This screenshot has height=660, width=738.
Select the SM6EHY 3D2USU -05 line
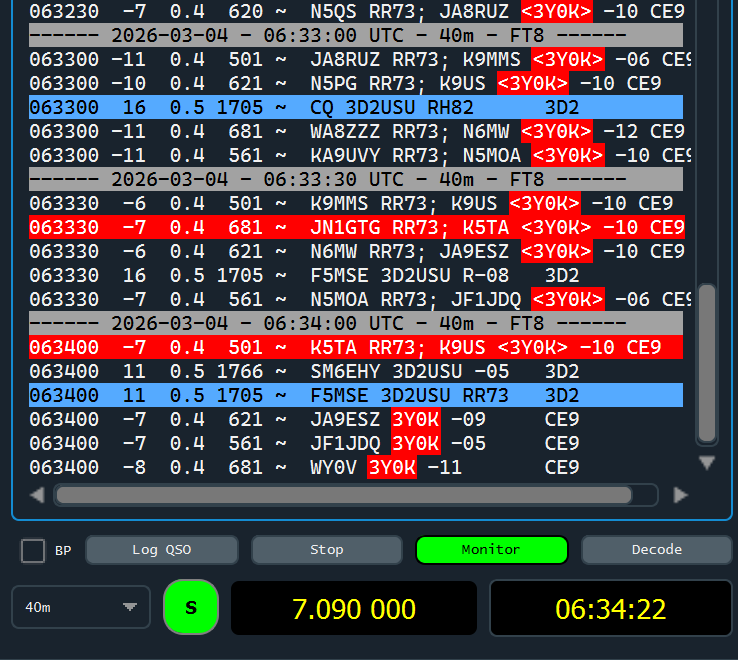[356, 371]
